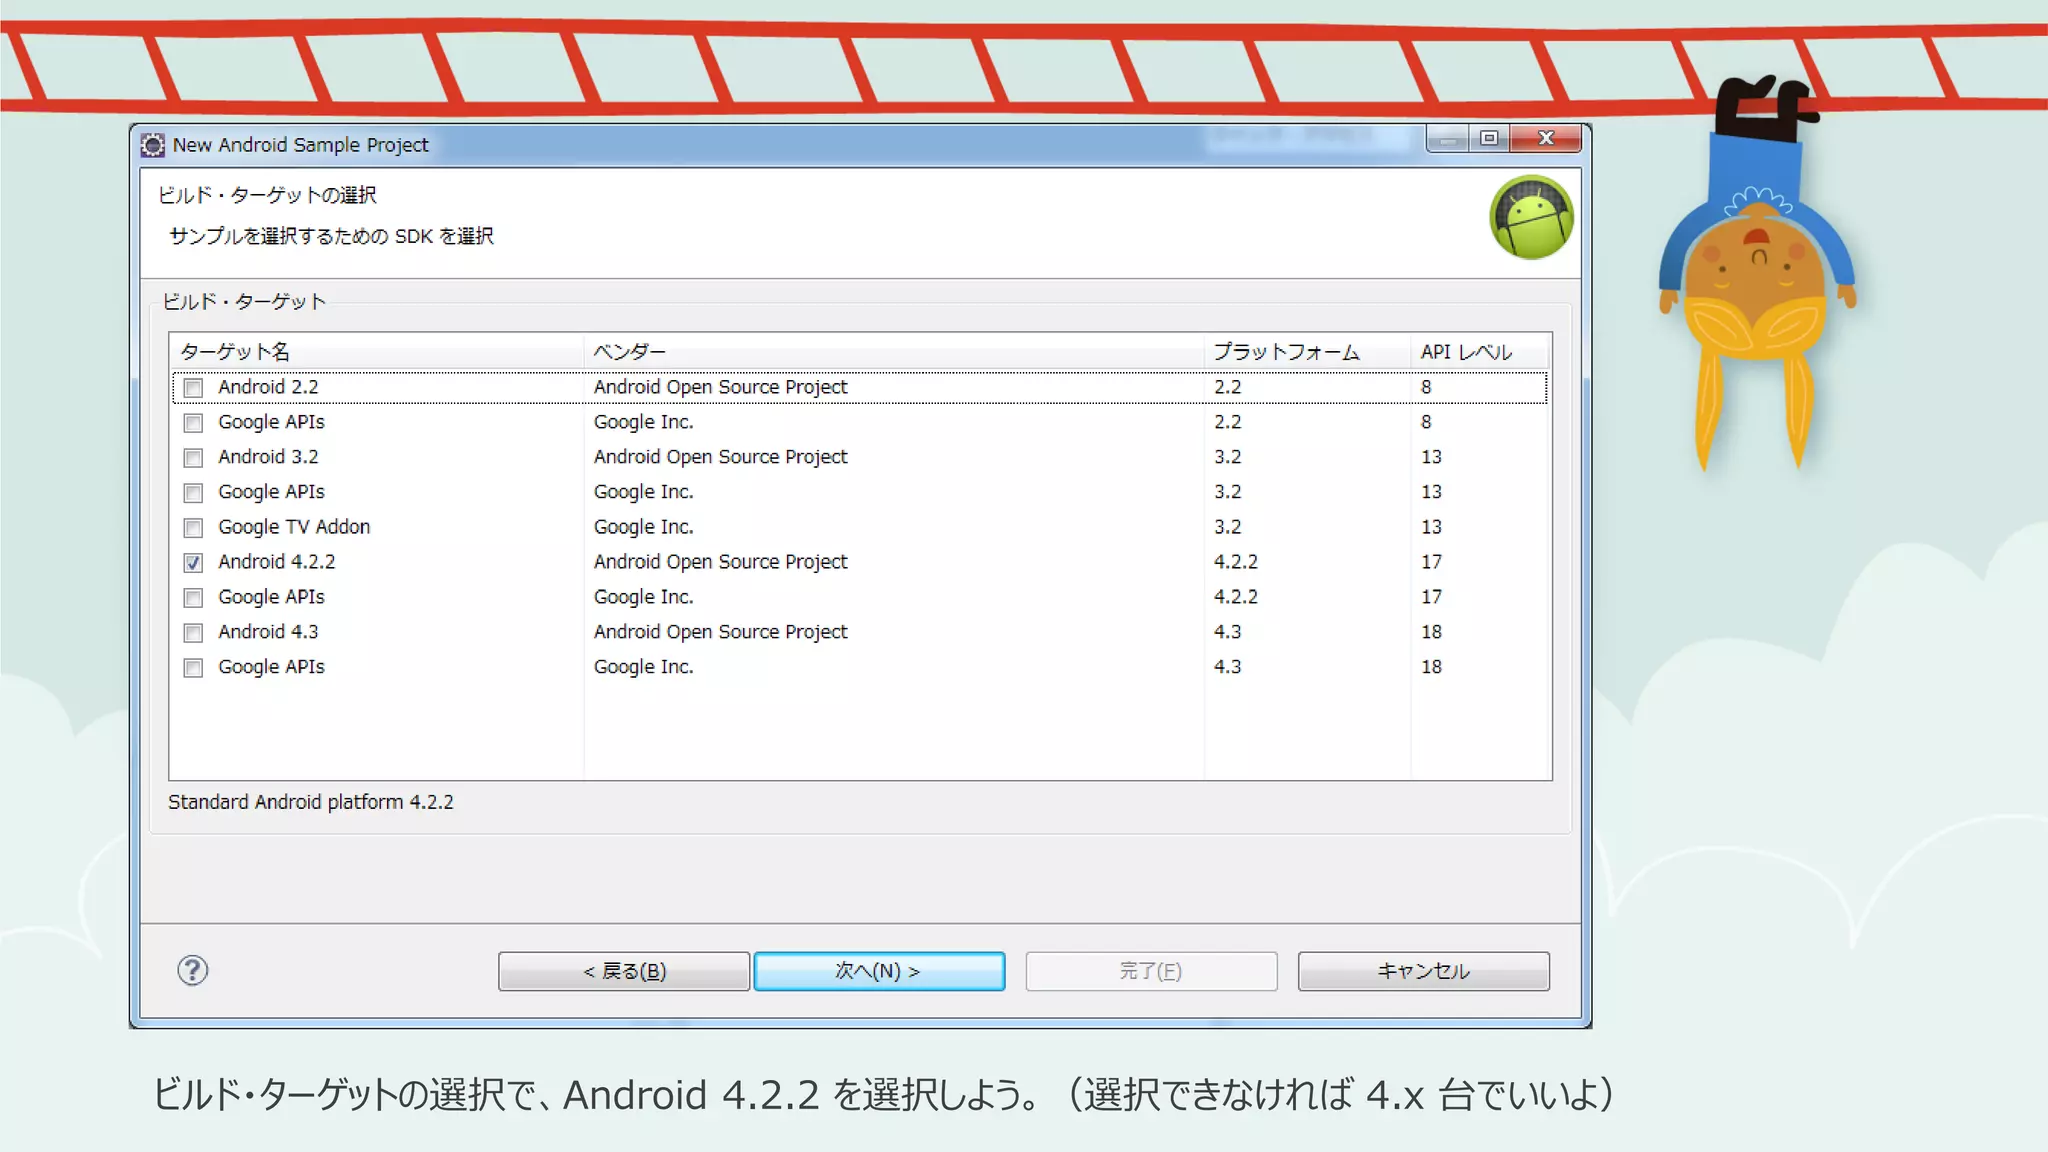Click the 戻る(B) back button
2048x1152 pixels.
click(x=624, y=971)
